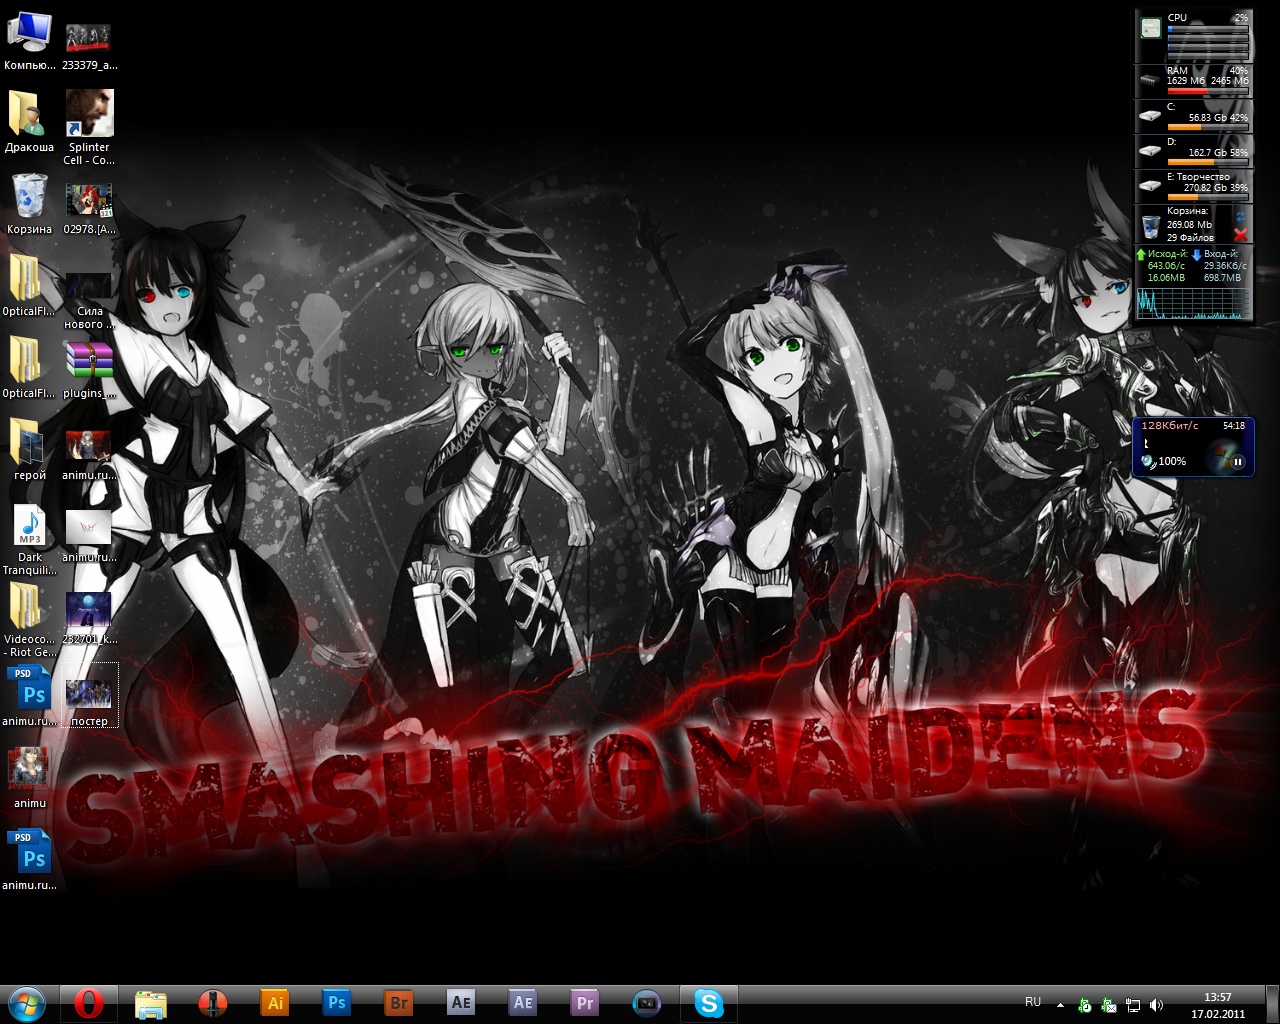1280x1024 pixels.
Task: Click the CPU chip gadget icon
Action: (1151, 28)
